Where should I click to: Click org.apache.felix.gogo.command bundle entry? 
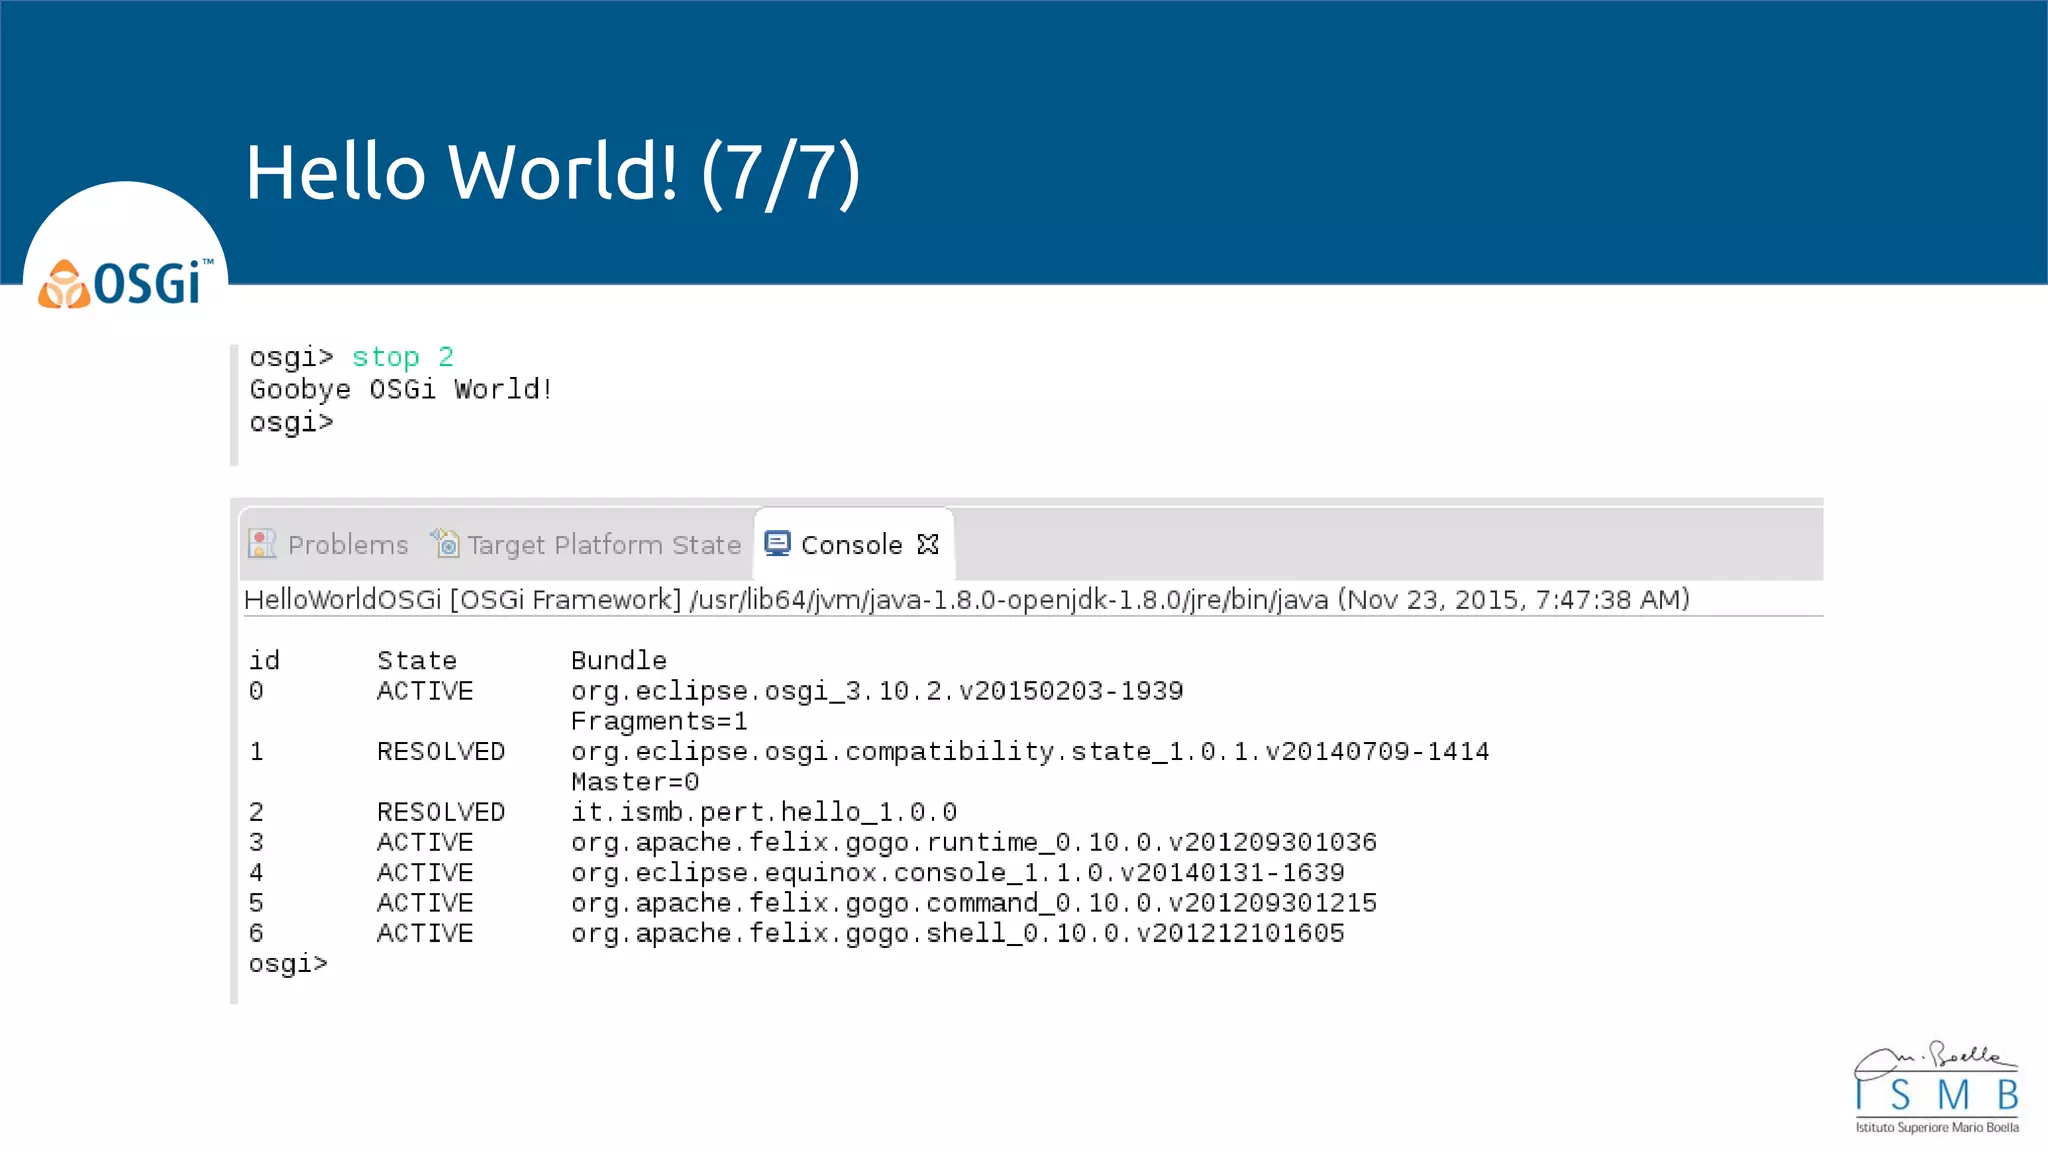(x=974, y=903)
